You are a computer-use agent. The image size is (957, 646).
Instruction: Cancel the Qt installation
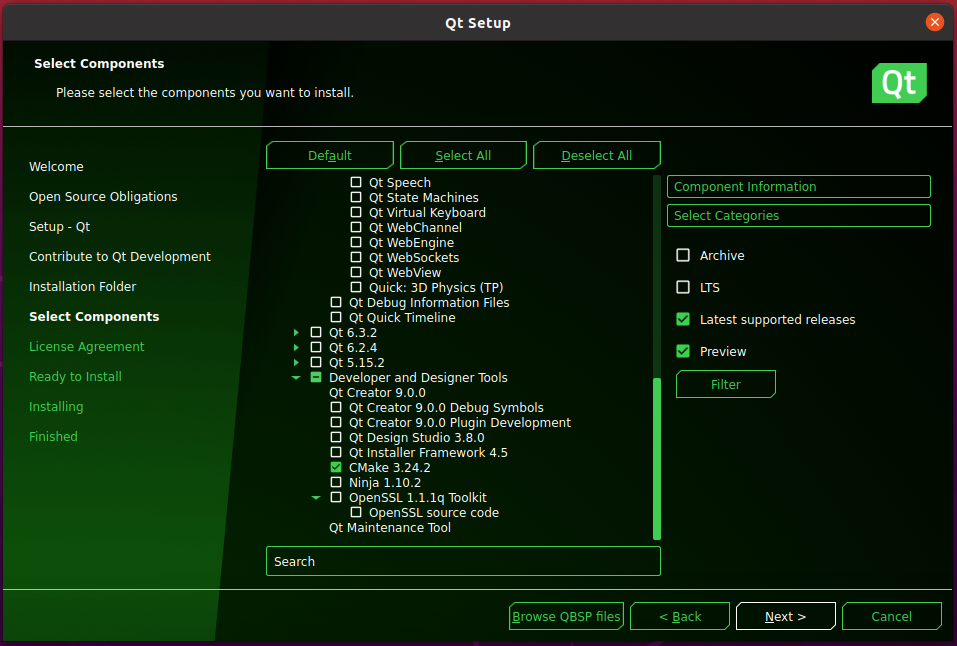pyautogui.click(x=892, y=616)
